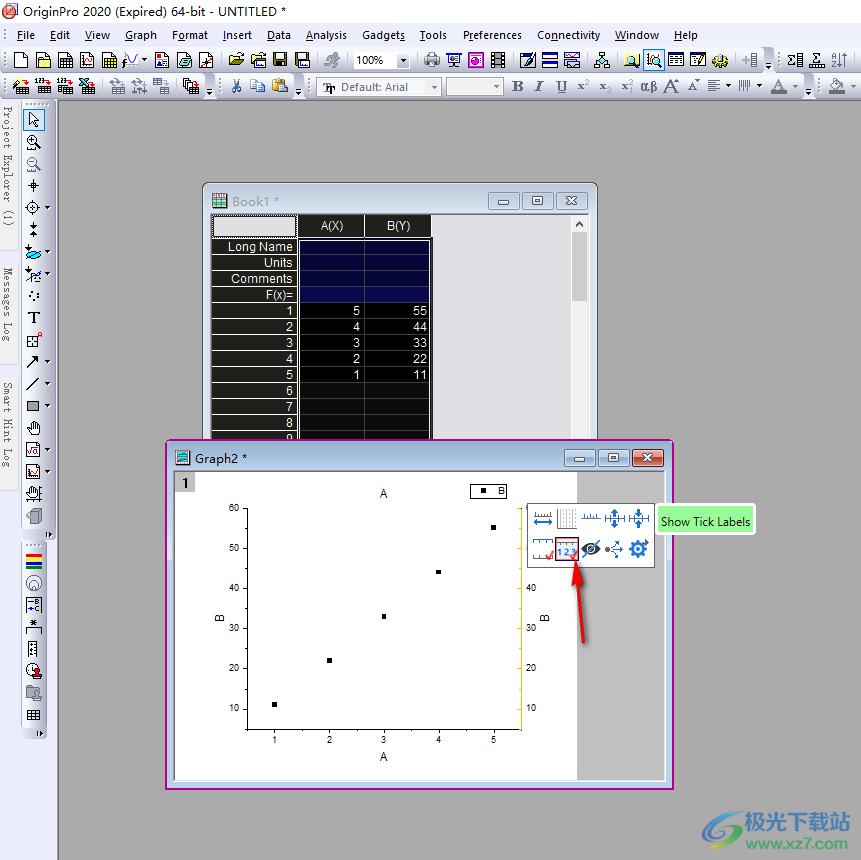Click the color palette icon in the left toolbar
This screenshot has height=860, width=861.
point(33,560)
